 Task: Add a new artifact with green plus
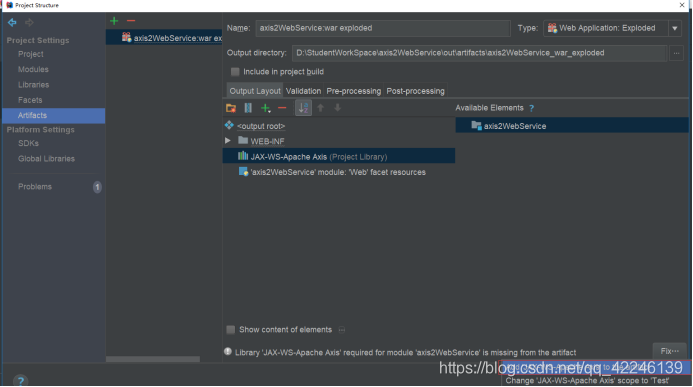tap(114, 21)
